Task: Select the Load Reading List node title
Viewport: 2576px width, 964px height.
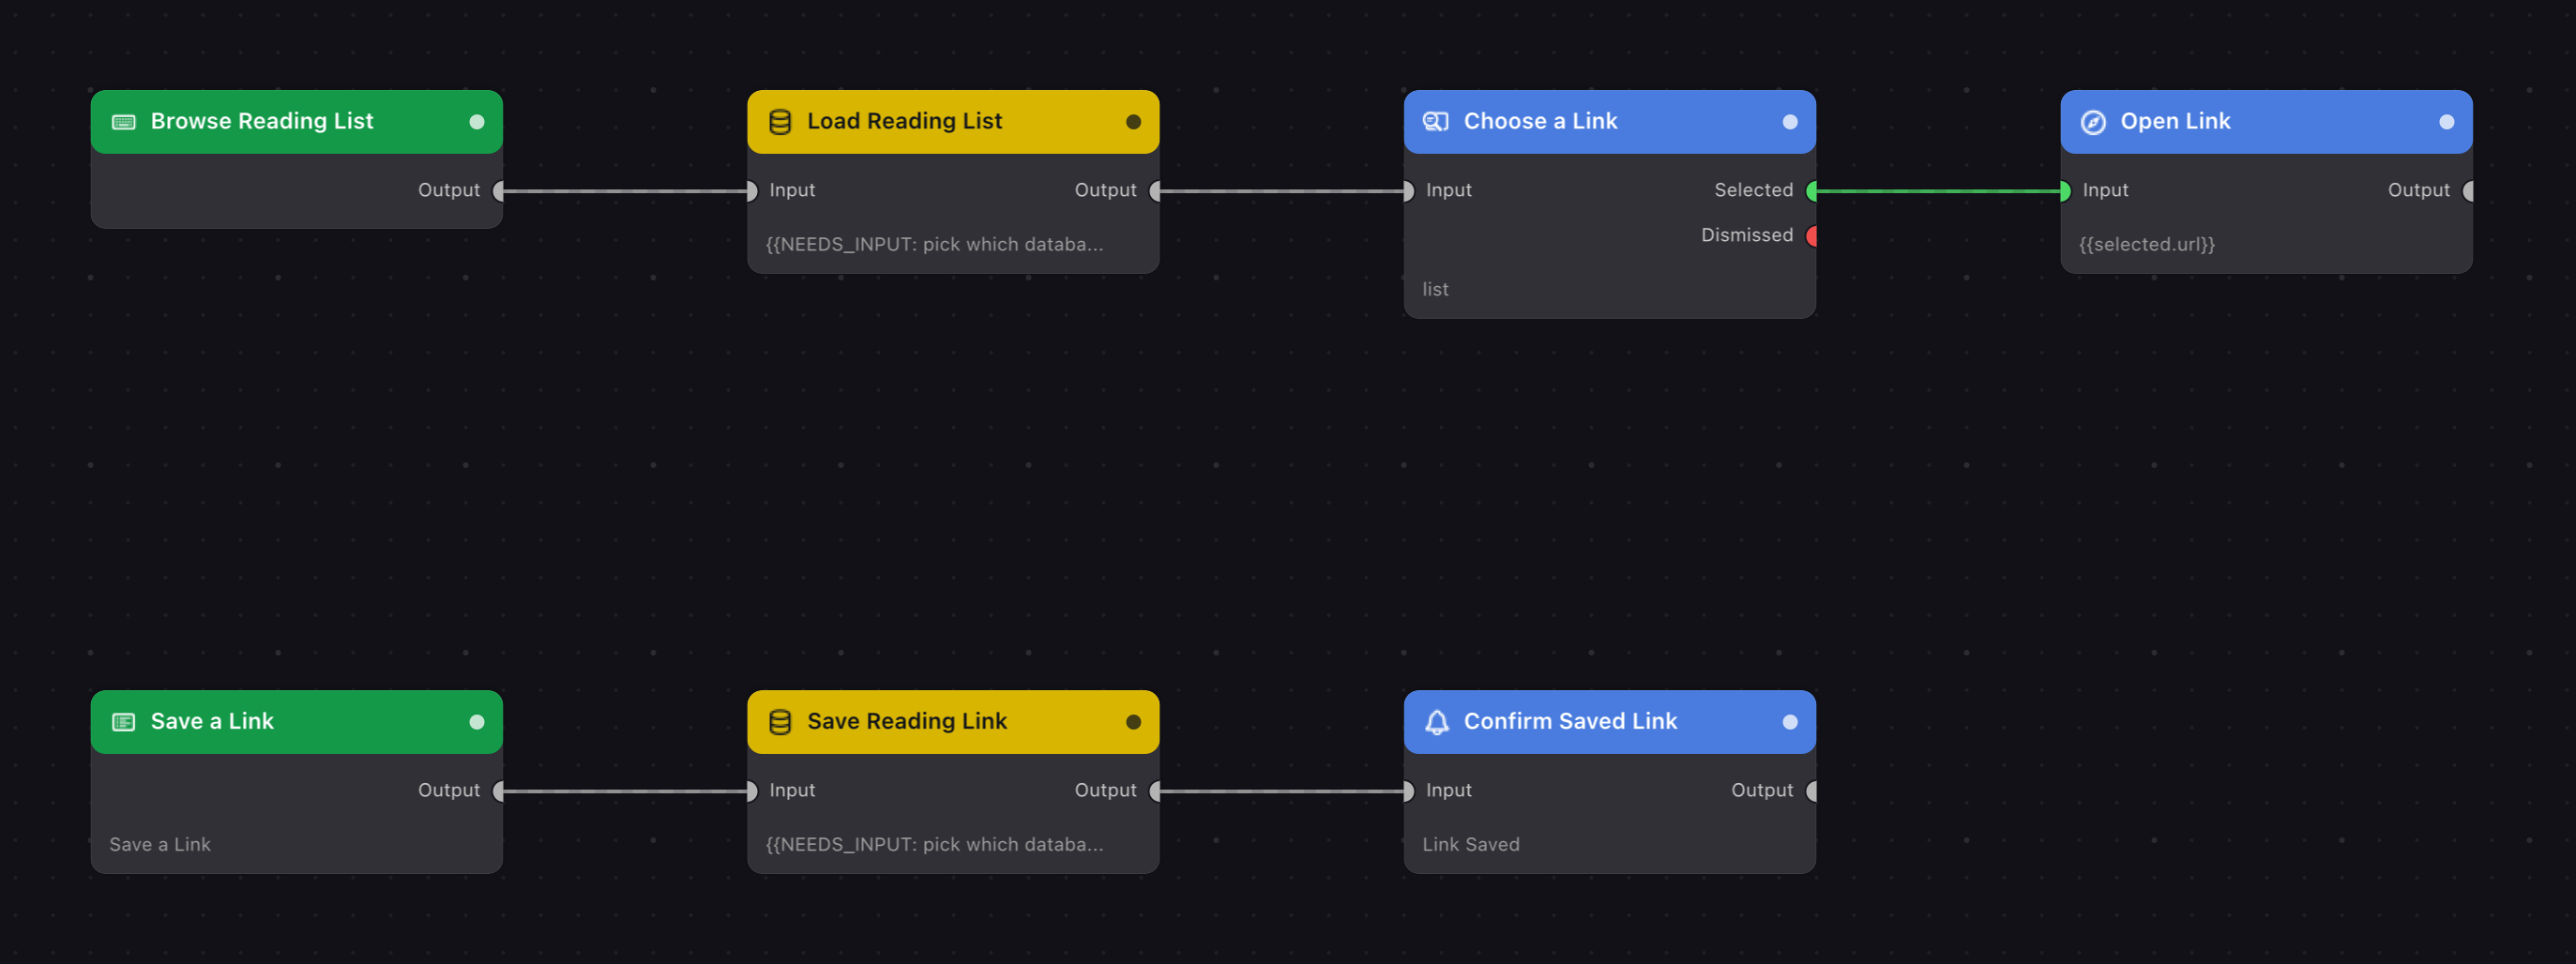Action: pos(905,121)
